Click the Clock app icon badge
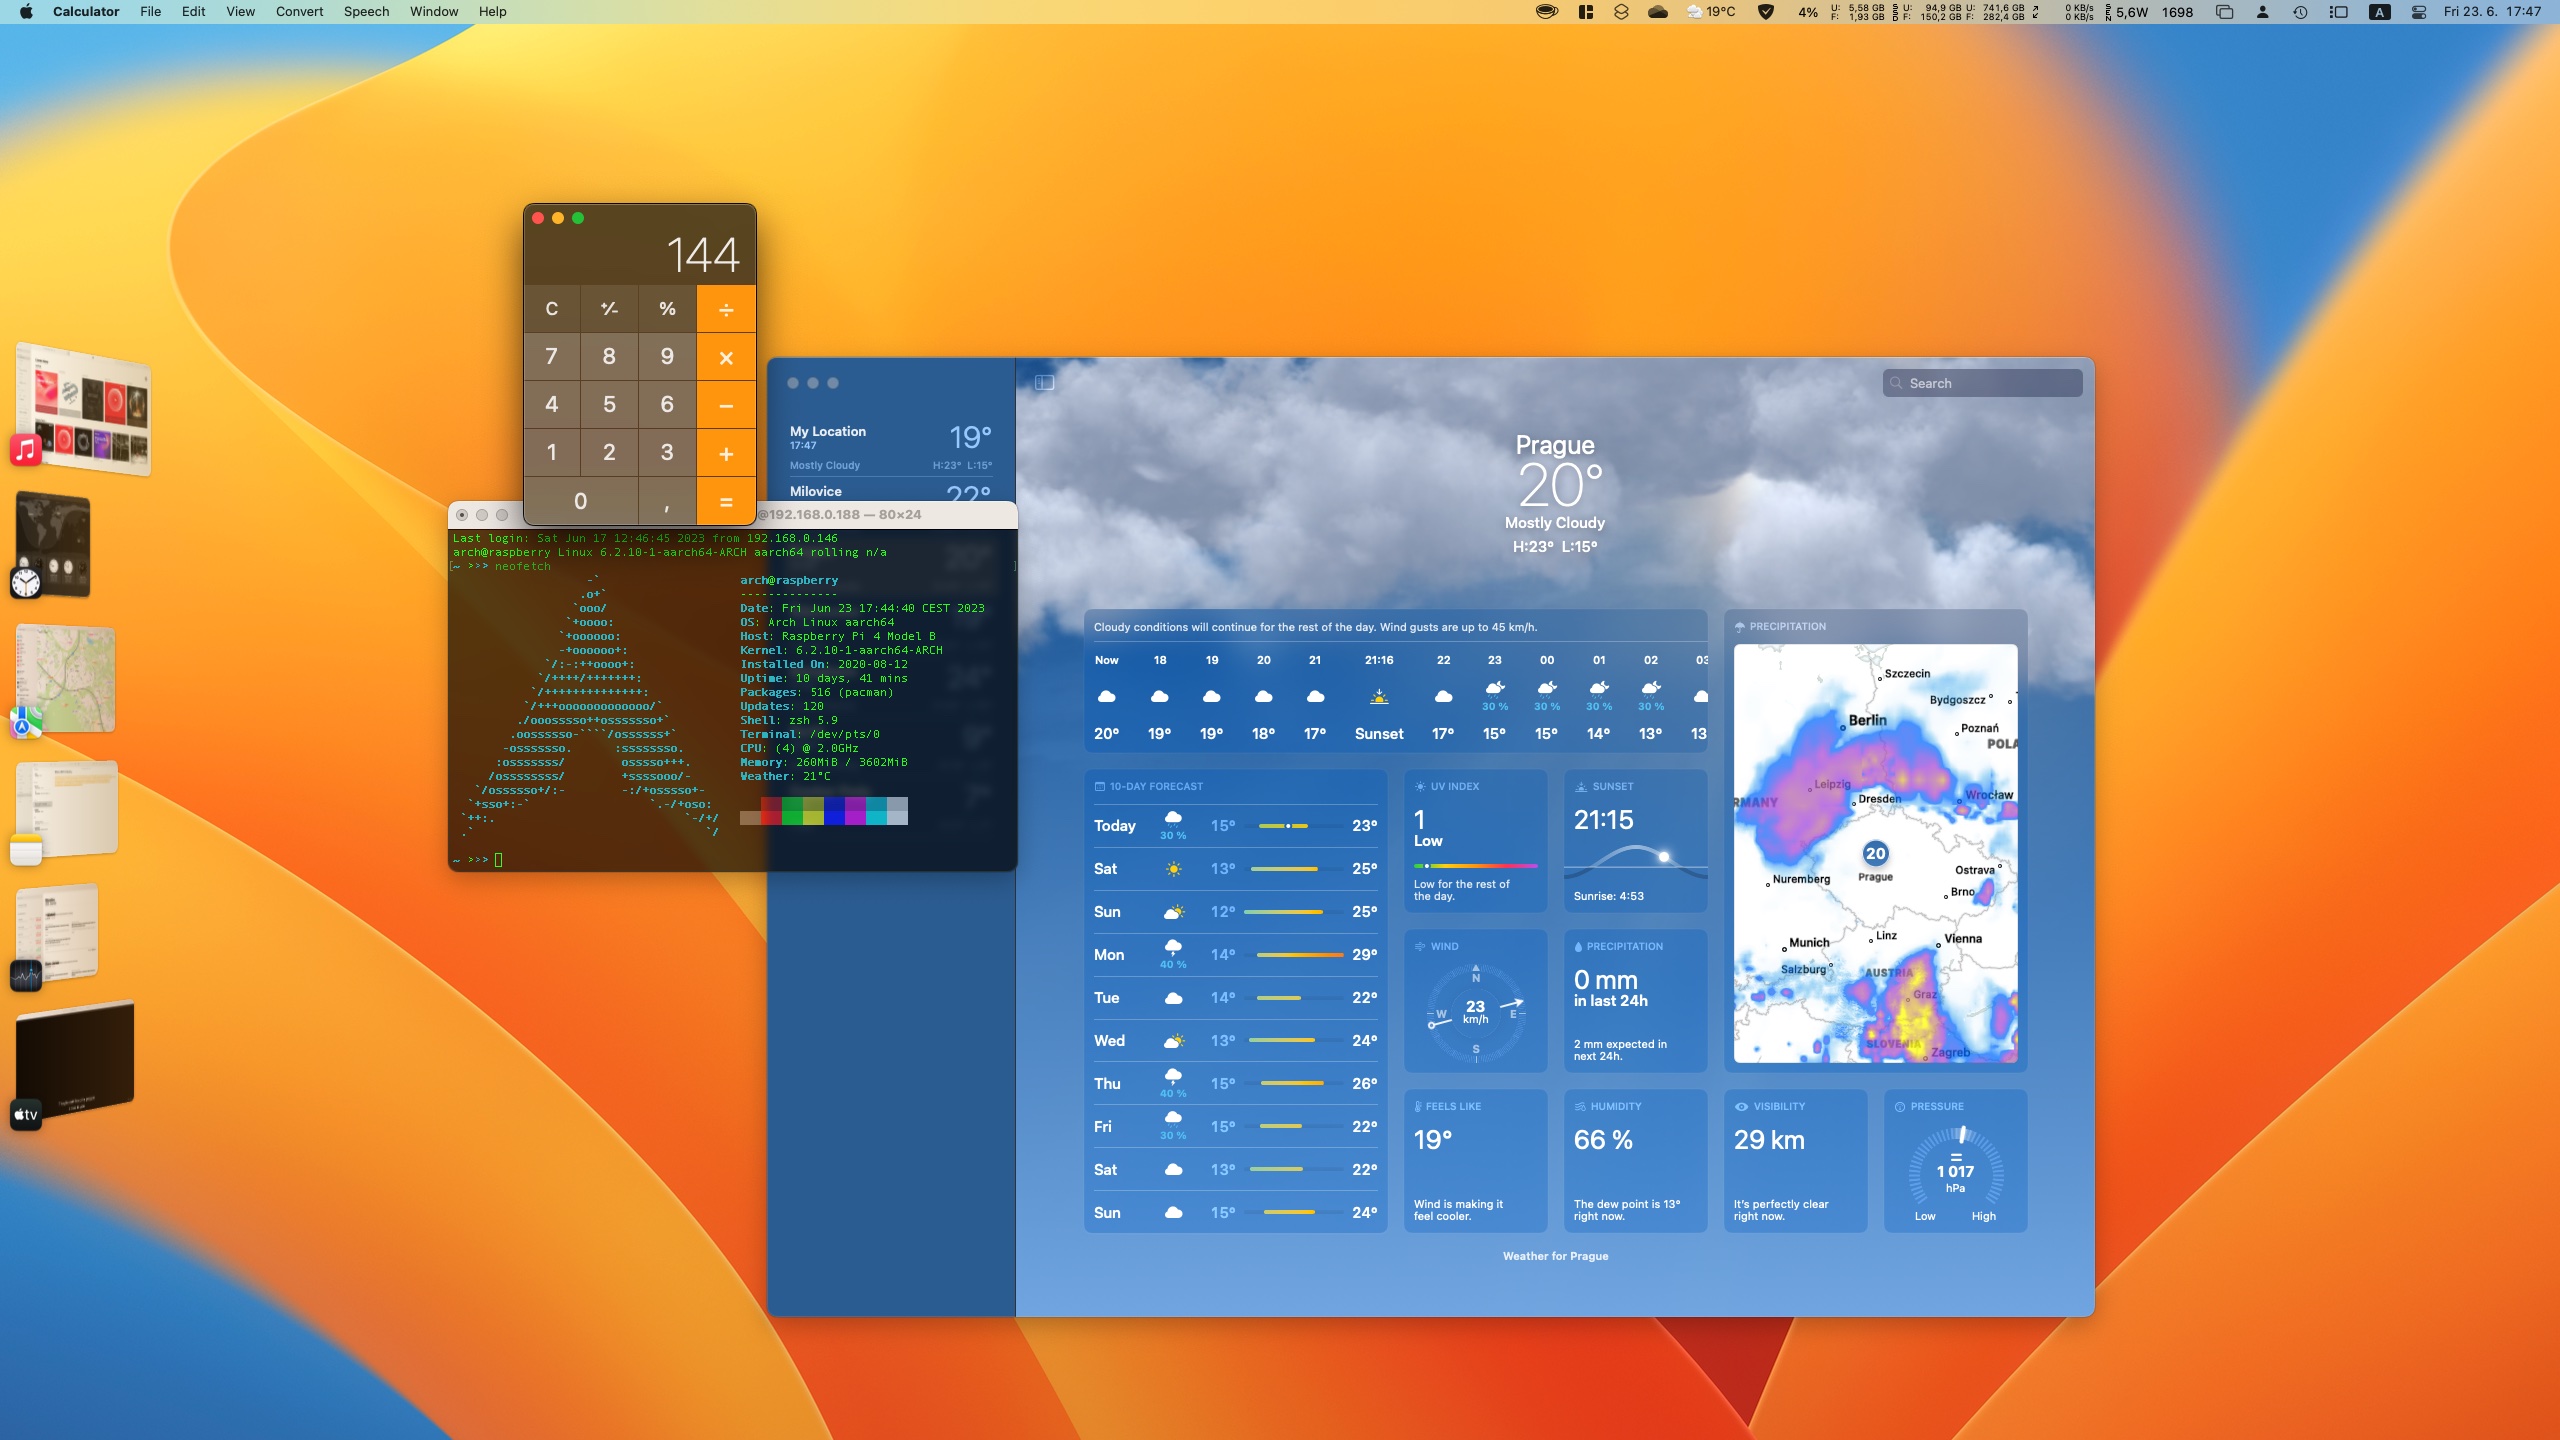Screen dimensions: 2560x1440 26,582
